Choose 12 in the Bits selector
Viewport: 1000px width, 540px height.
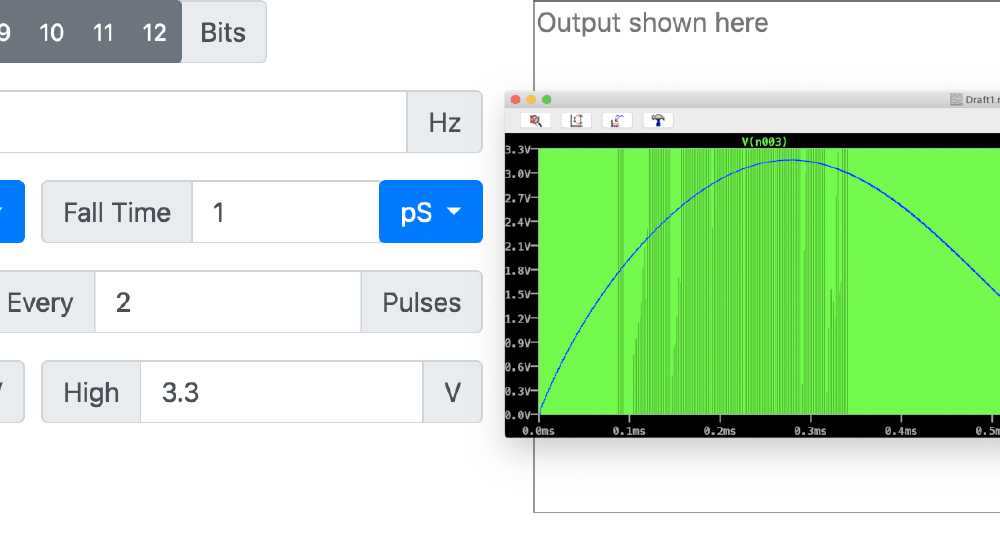tap(154, 32)
